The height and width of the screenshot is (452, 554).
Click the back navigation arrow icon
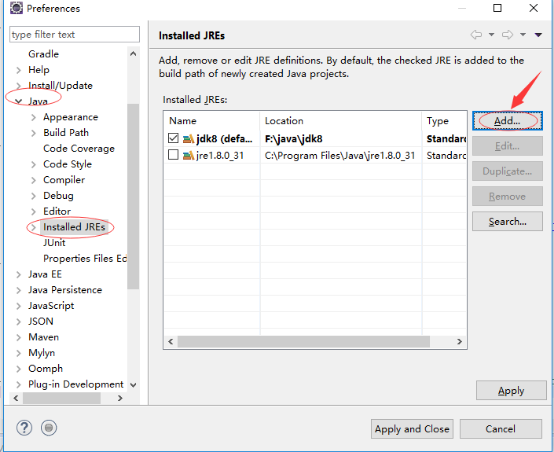476,35
